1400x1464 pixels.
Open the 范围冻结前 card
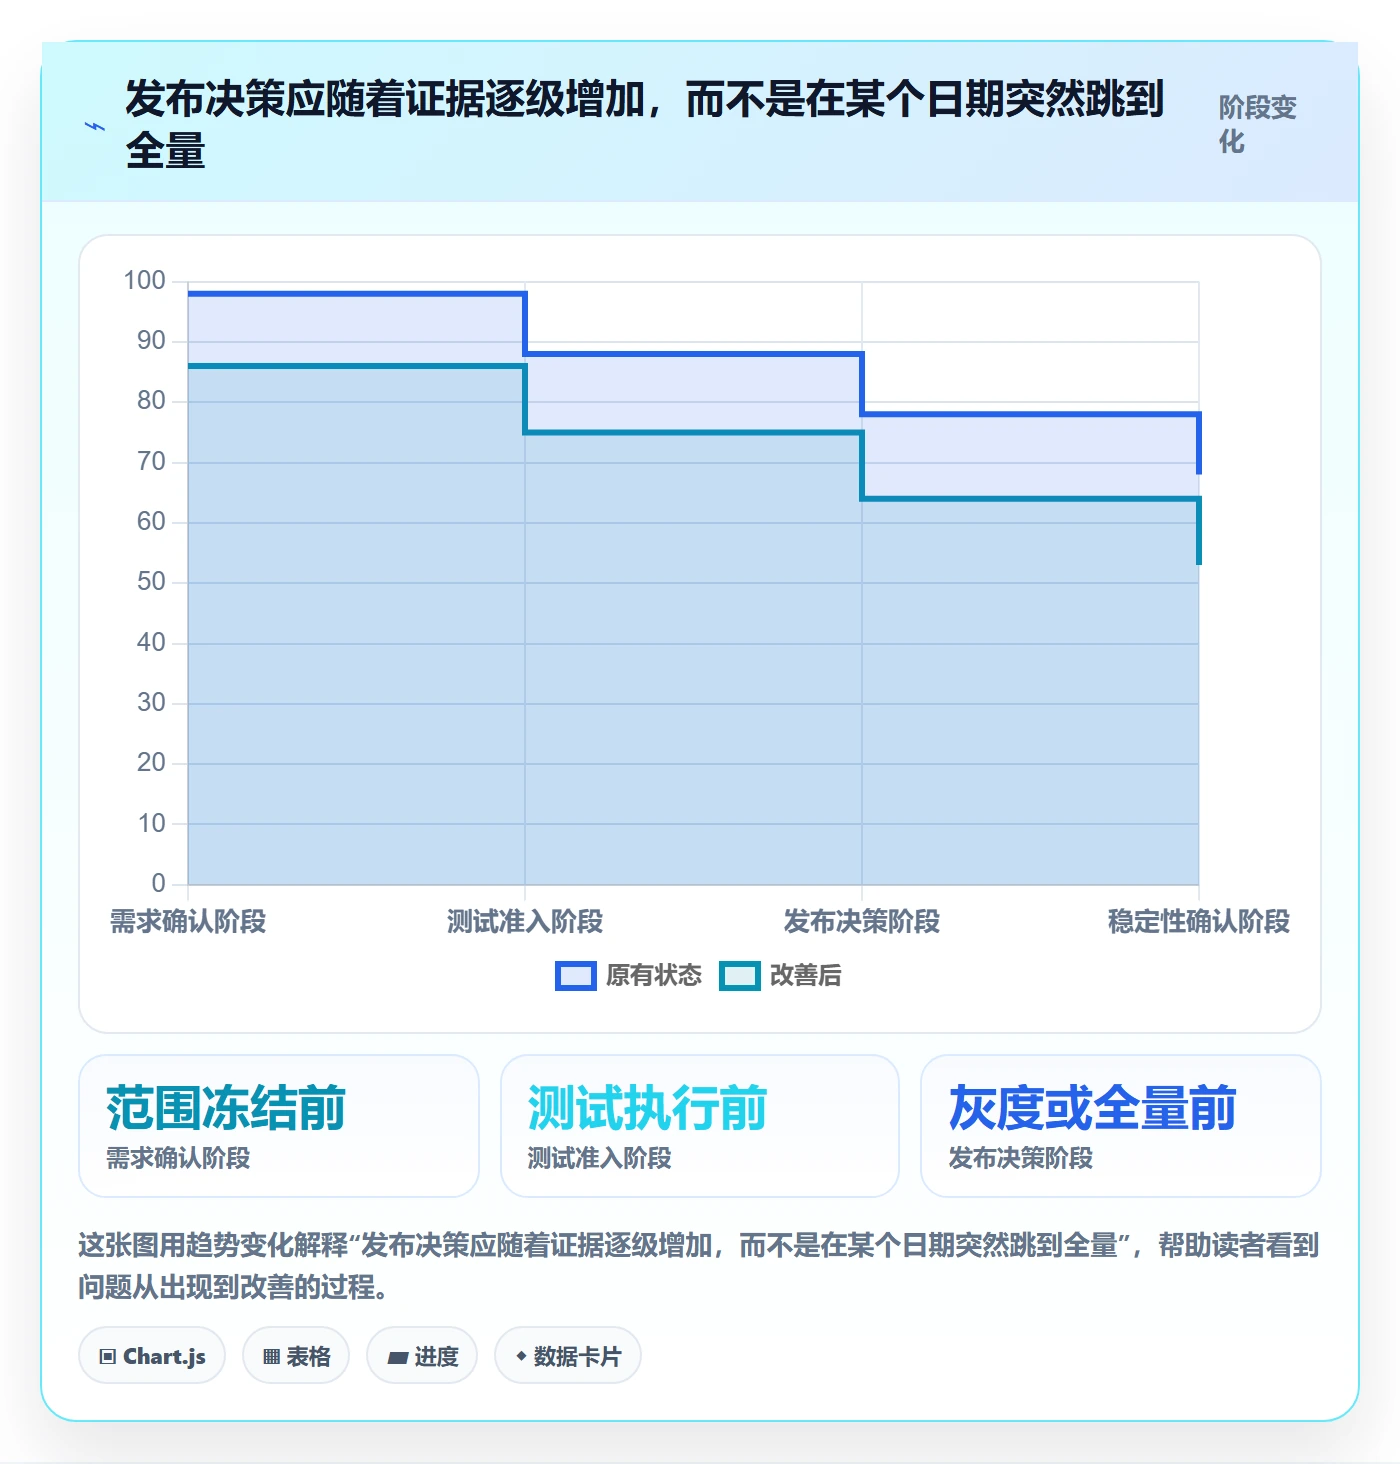click(279, 1126)
